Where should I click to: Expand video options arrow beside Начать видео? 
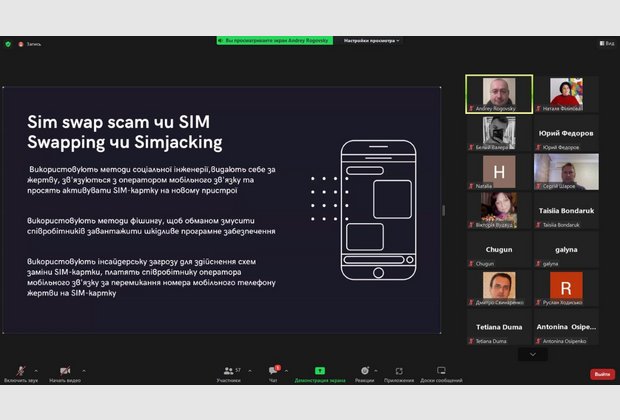pos(84,369)
